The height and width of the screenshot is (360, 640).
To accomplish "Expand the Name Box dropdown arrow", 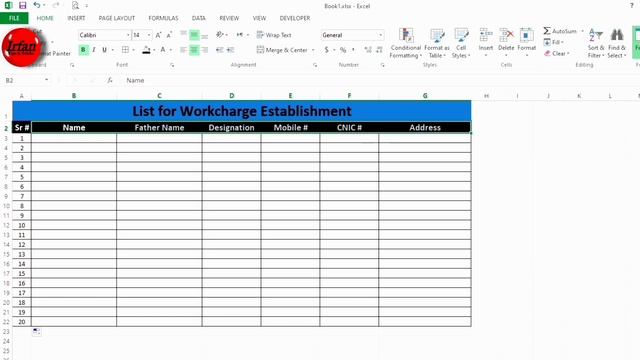I will (47, 80).
